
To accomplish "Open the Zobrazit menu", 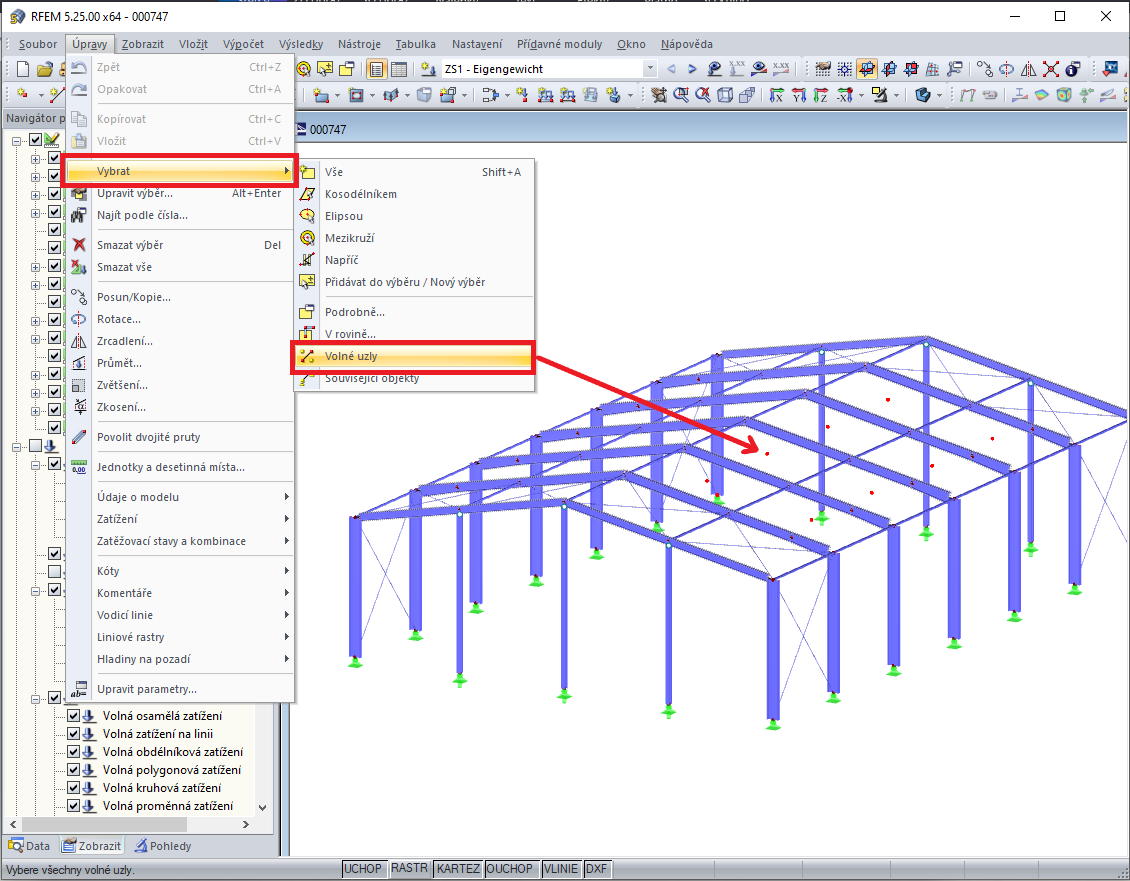I will [143, 44].
